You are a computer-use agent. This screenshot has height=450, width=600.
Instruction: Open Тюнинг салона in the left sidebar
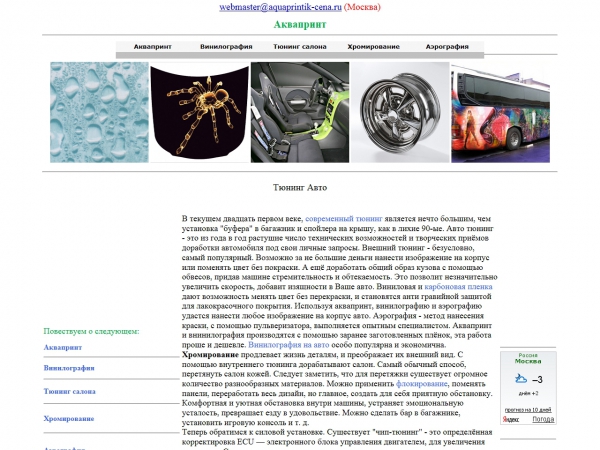[70, 391]
